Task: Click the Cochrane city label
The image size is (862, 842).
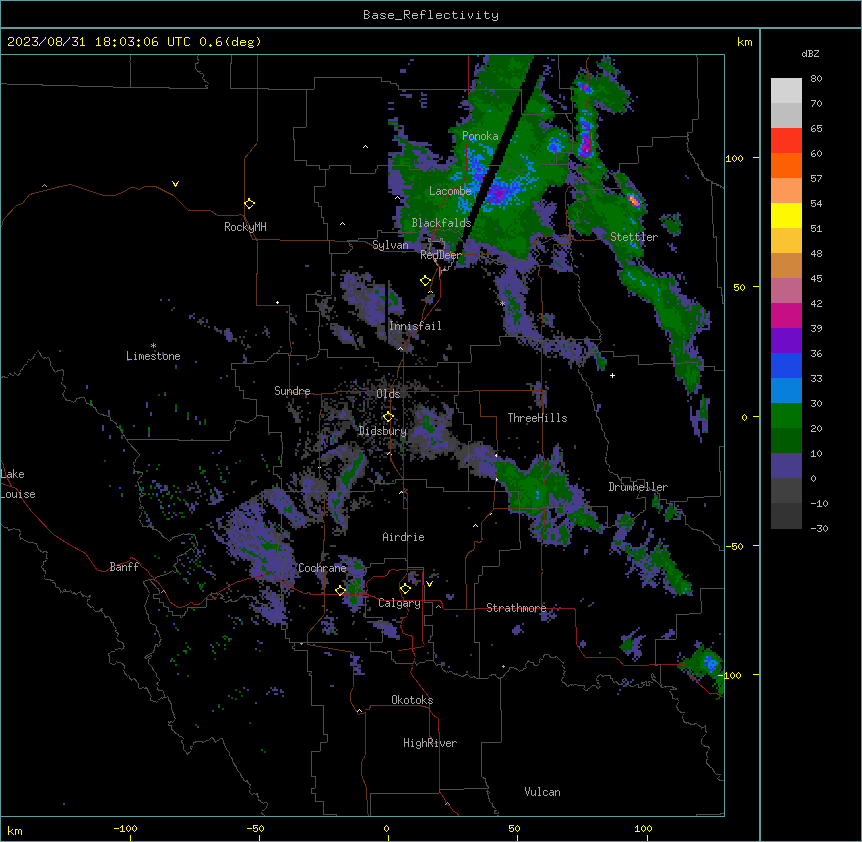Action: click(x=322, y=568)
